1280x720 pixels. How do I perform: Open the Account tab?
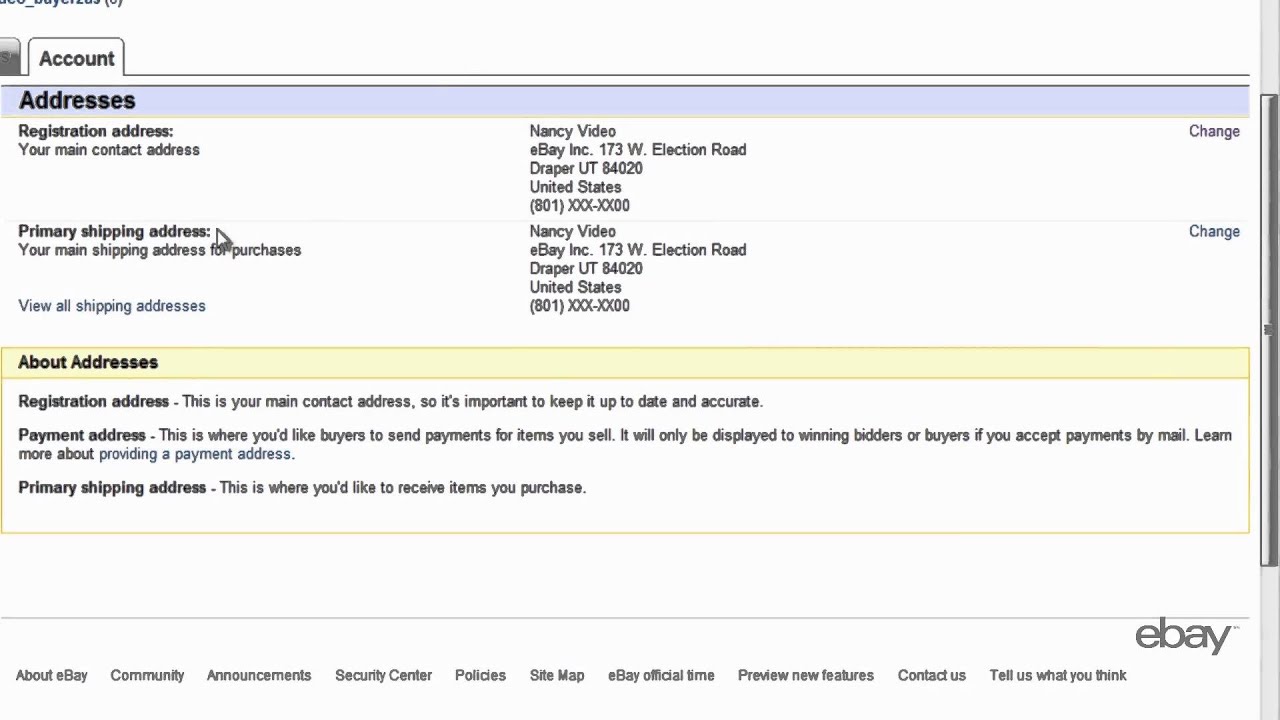pyautogui.click(x=76, y=58)
